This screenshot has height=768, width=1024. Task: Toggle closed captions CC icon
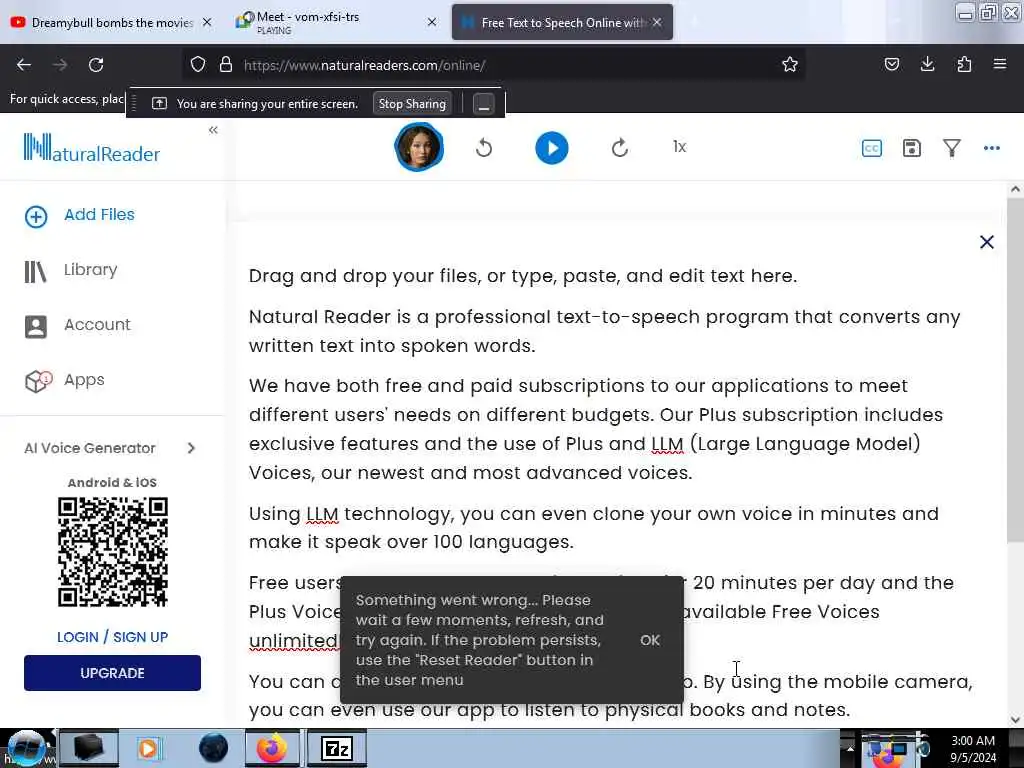872,148
